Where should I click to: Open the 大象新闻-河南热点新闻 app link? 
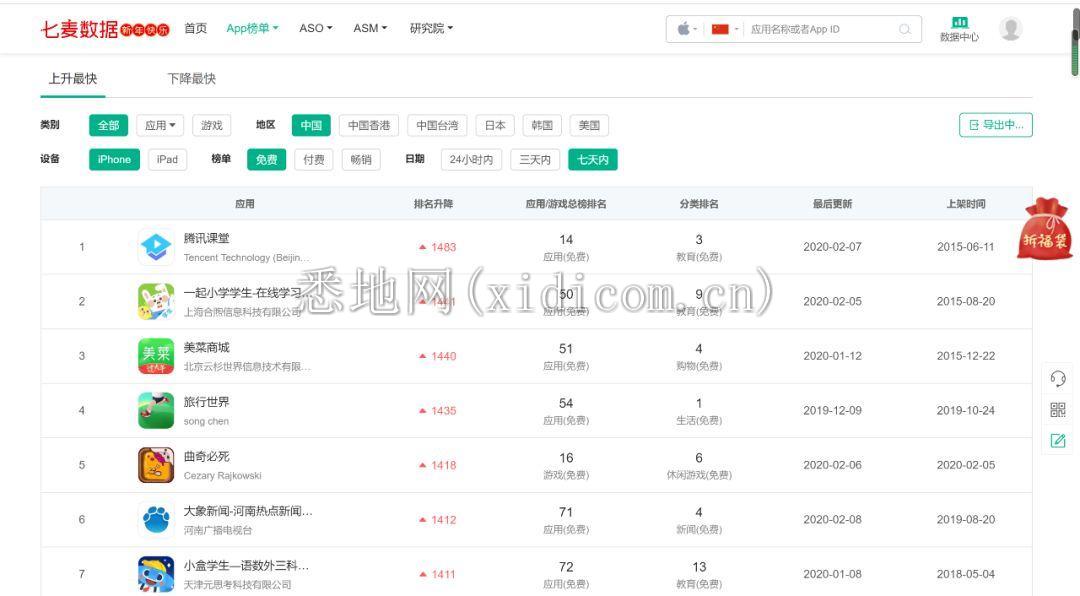[x=248, y=511]
